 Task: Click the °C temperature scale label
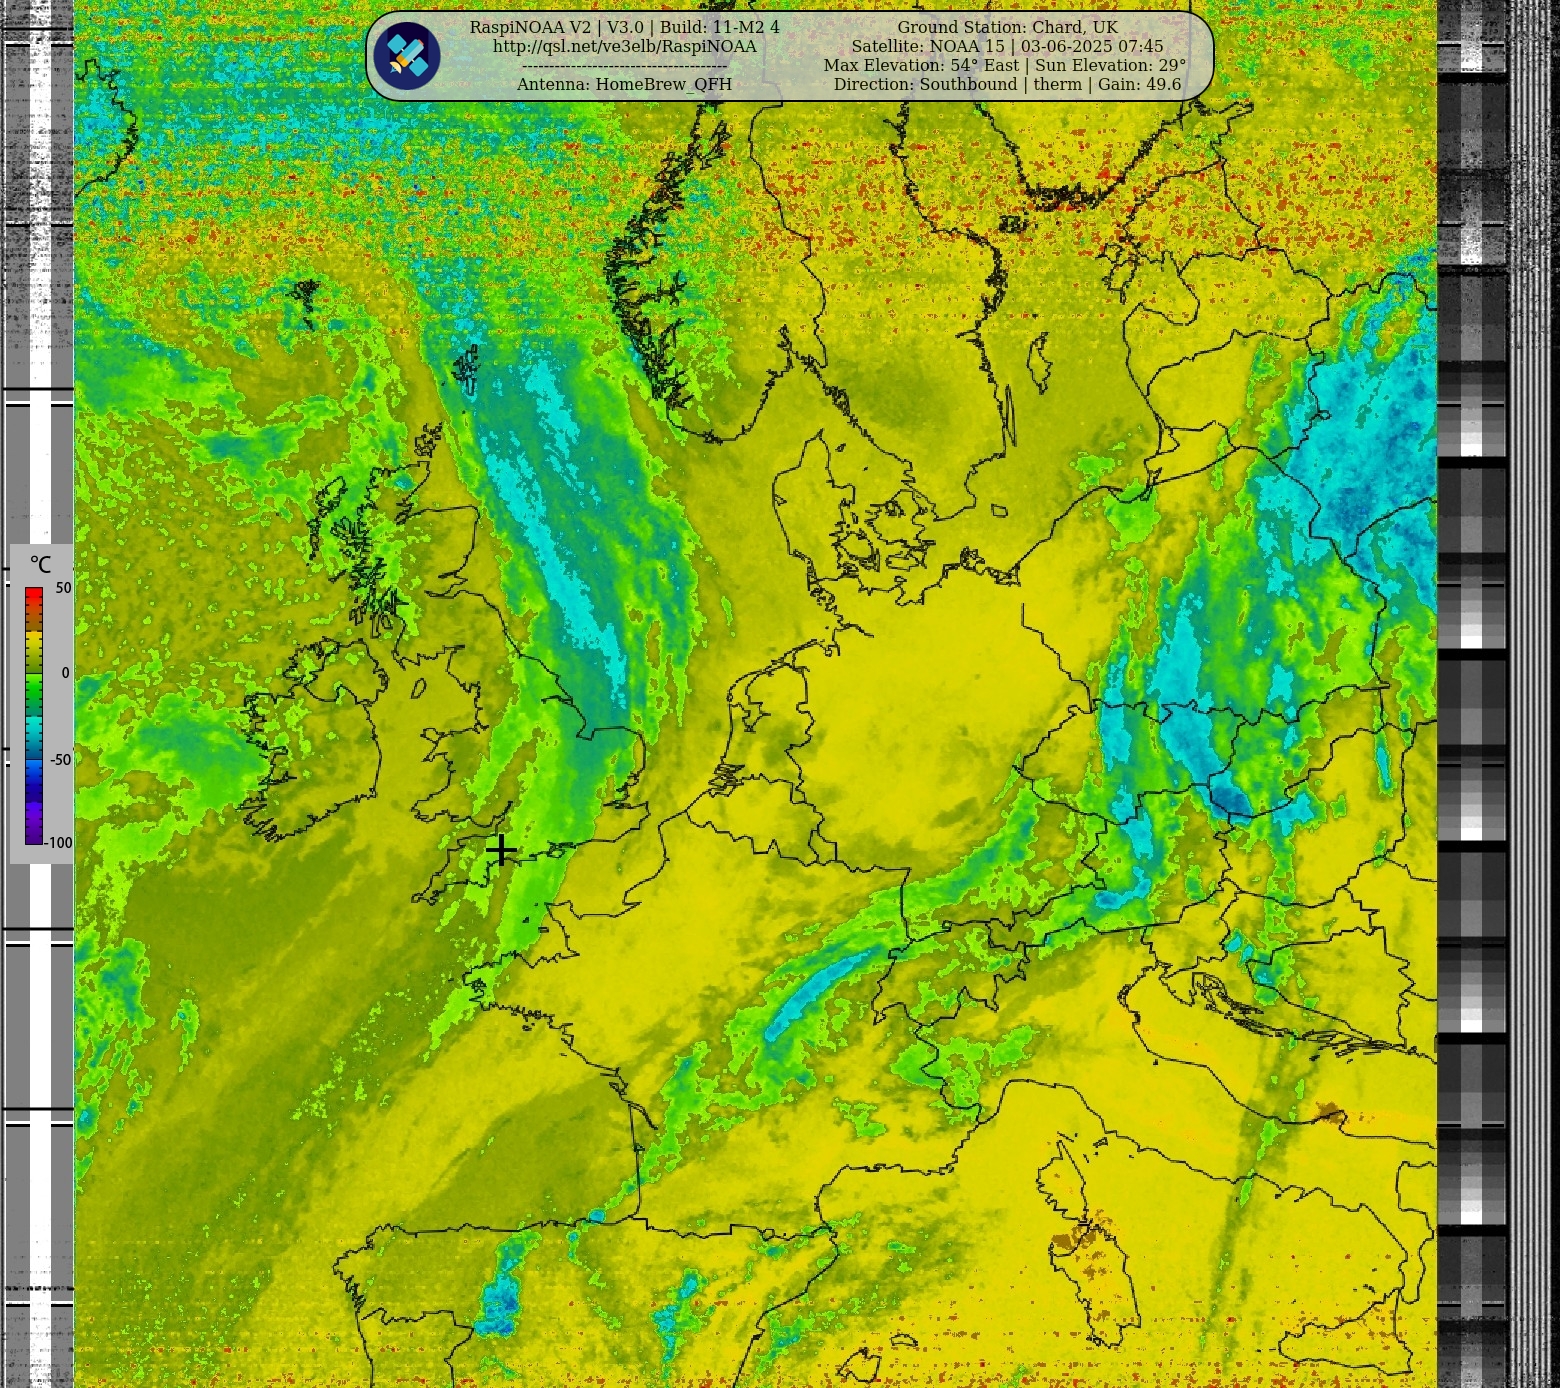[x=40, y=565]
